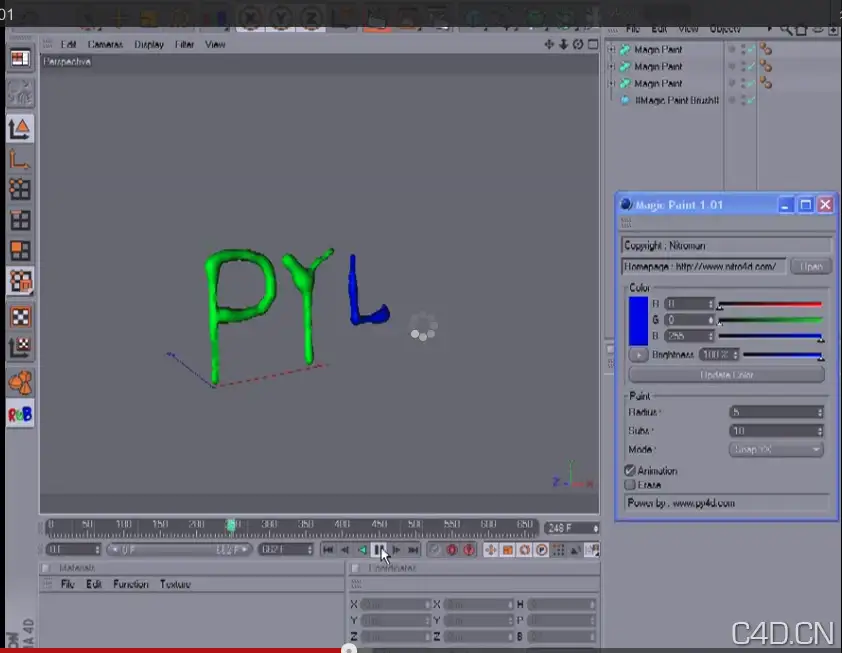Click the Radius field stepper arrows

(819, 412)
